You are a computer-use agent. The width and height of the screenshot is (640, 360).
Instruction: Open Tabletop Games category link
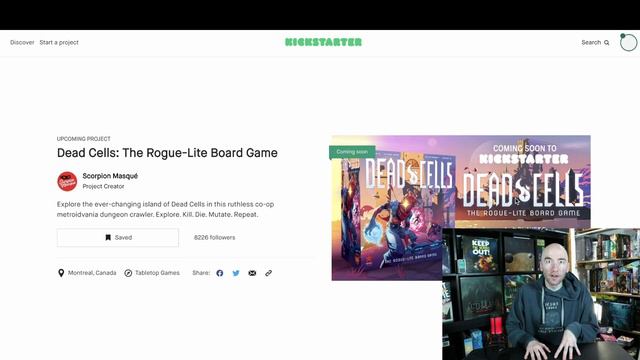coord(152,273)
